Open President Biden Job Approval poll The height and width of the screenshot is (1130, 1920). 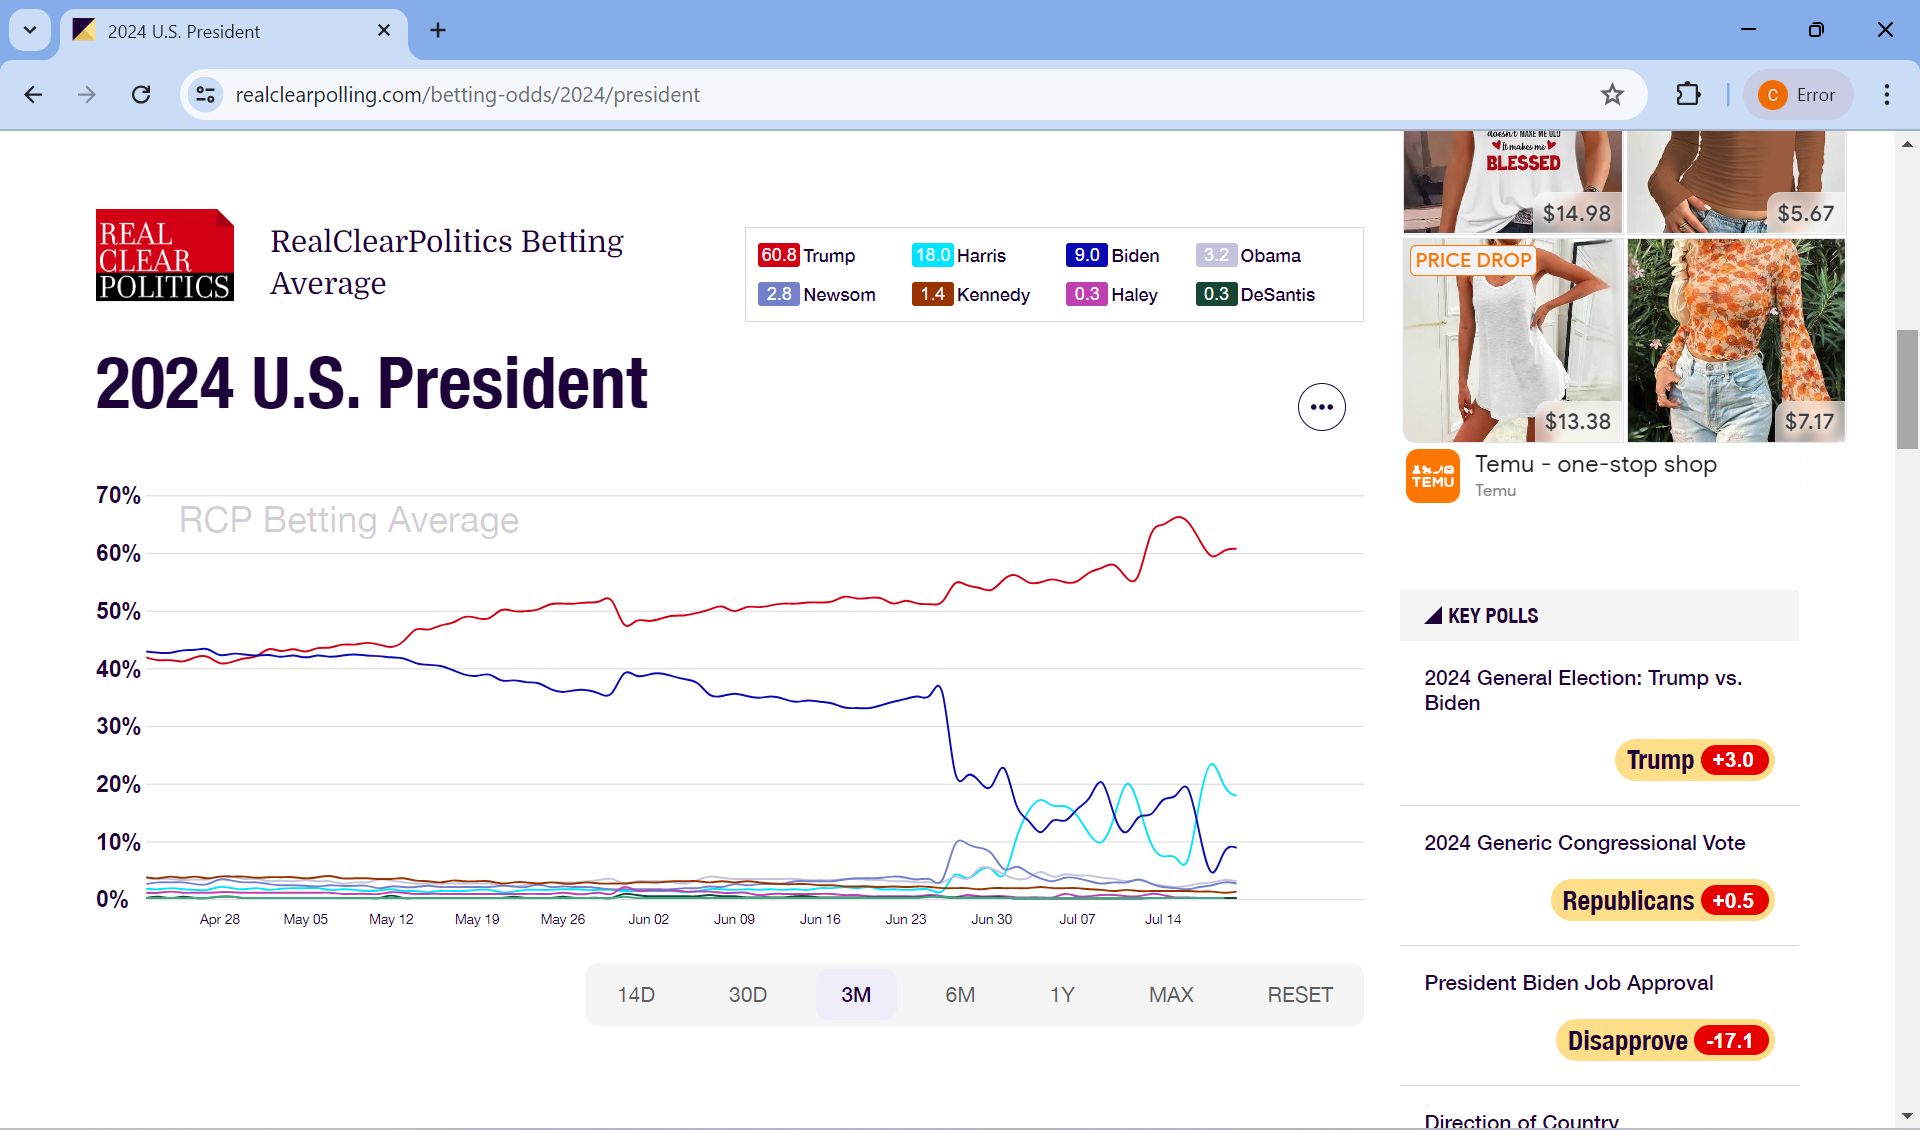(1568, 983)
